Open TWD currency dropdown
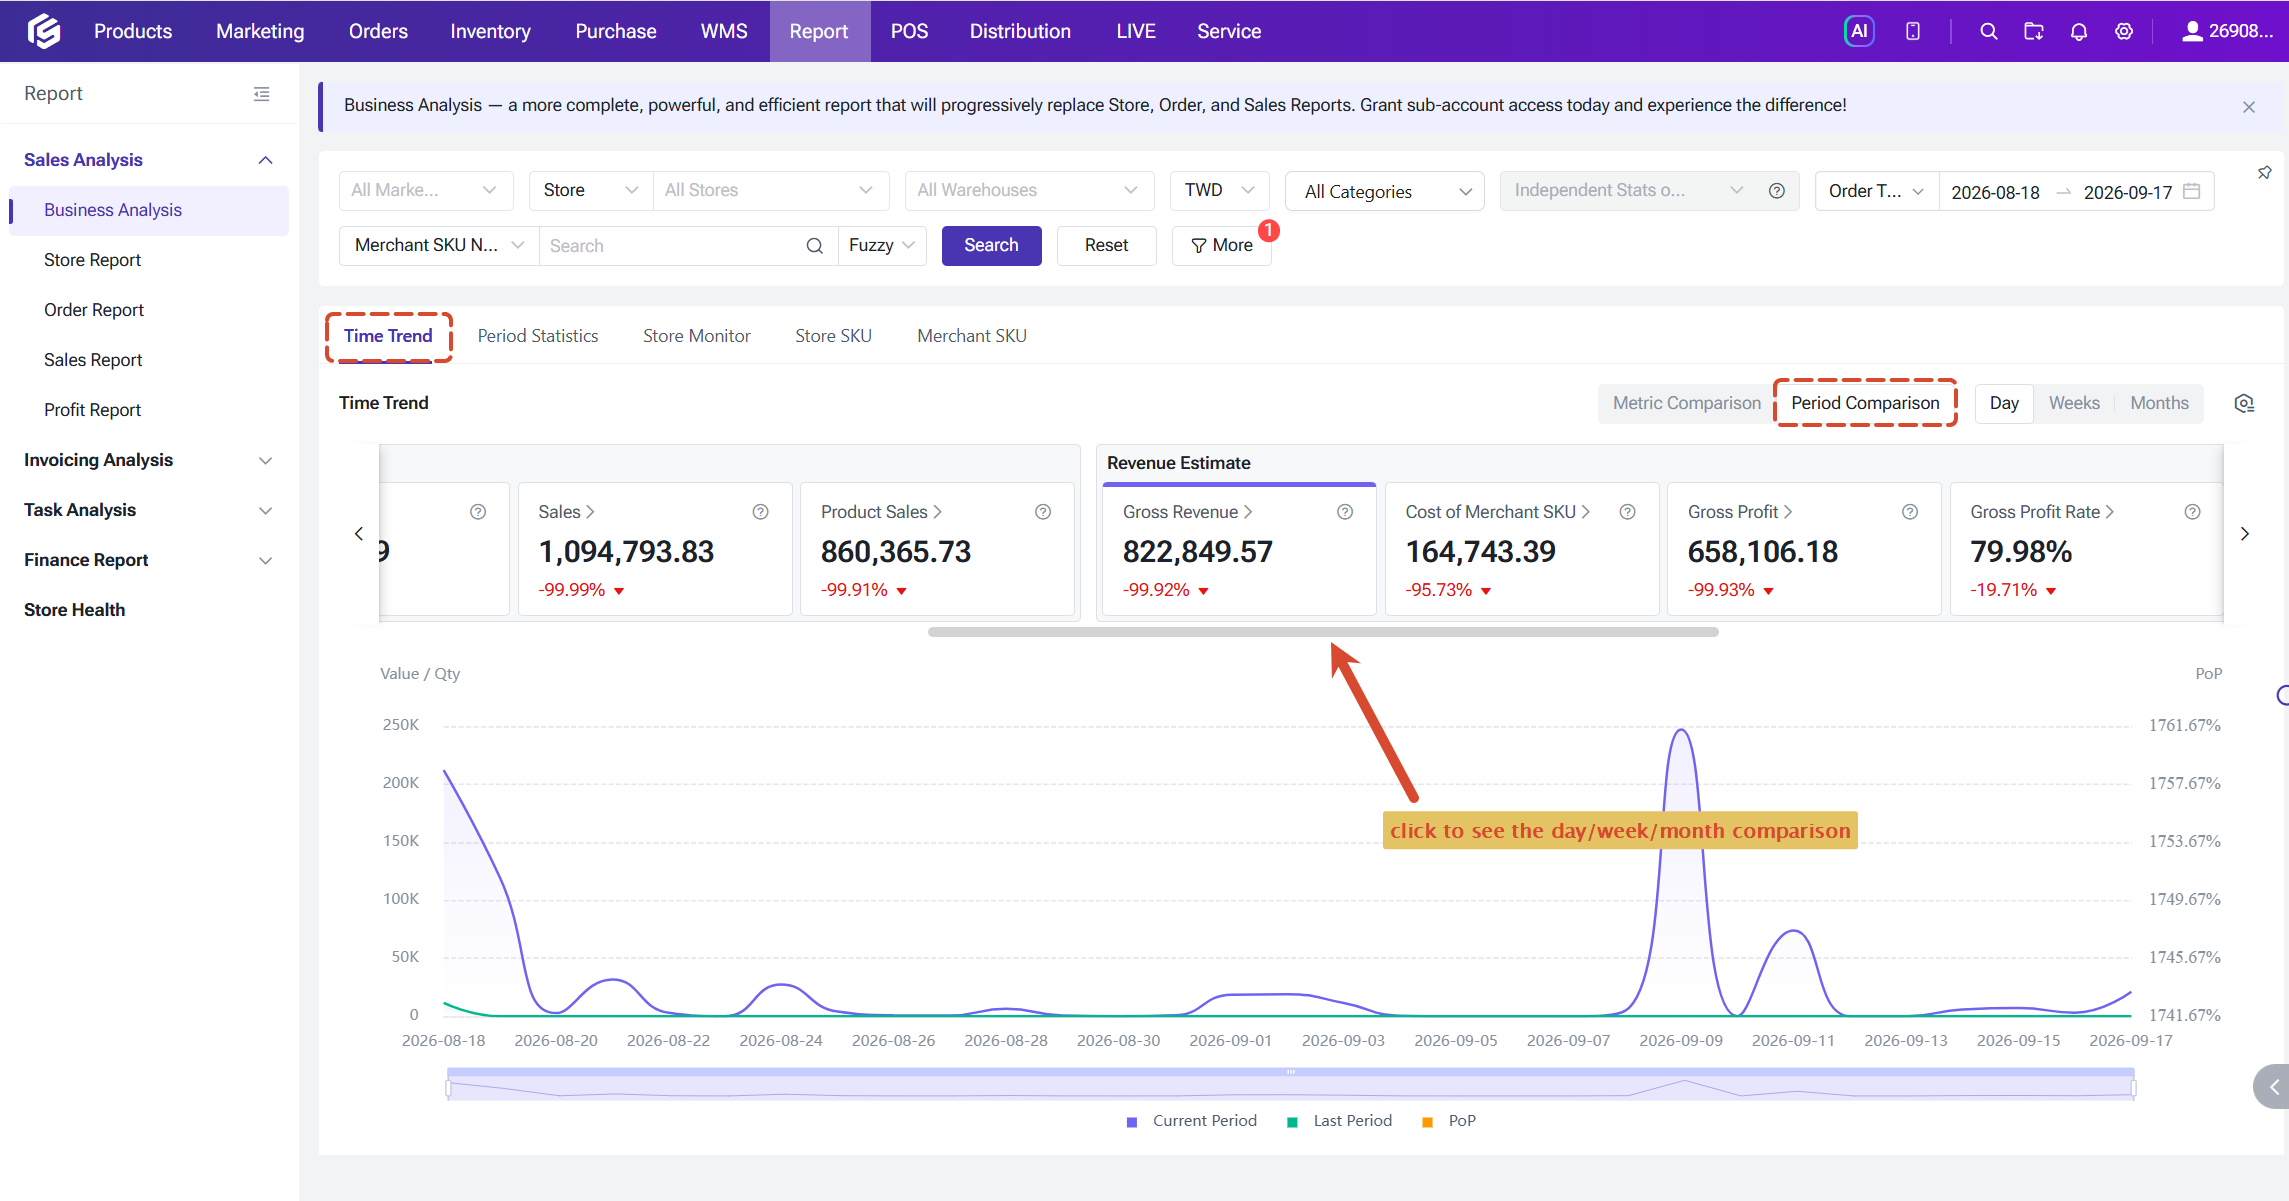This screenshot has height=1201, width=2289. tap(1219, 190)
